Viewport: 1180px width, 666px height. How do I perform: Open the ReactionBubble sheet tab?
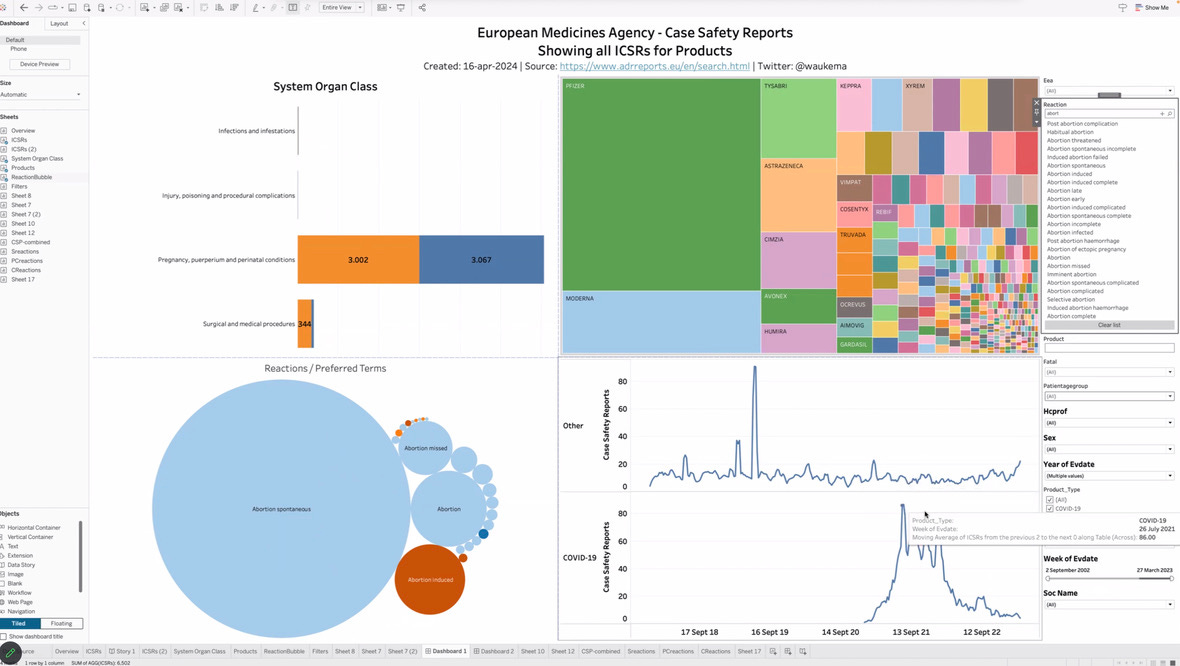284,652
